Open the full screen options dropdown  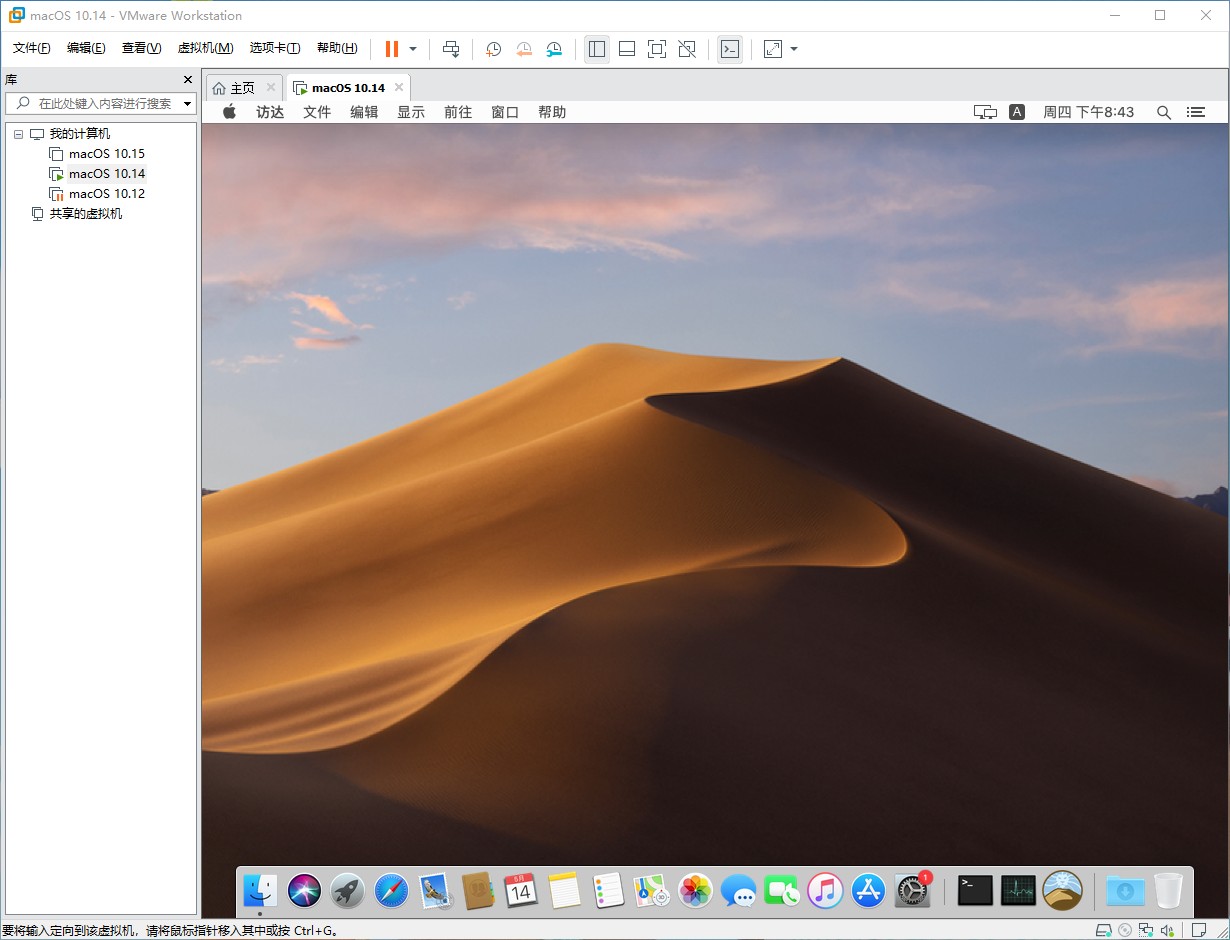click(793, 48)
